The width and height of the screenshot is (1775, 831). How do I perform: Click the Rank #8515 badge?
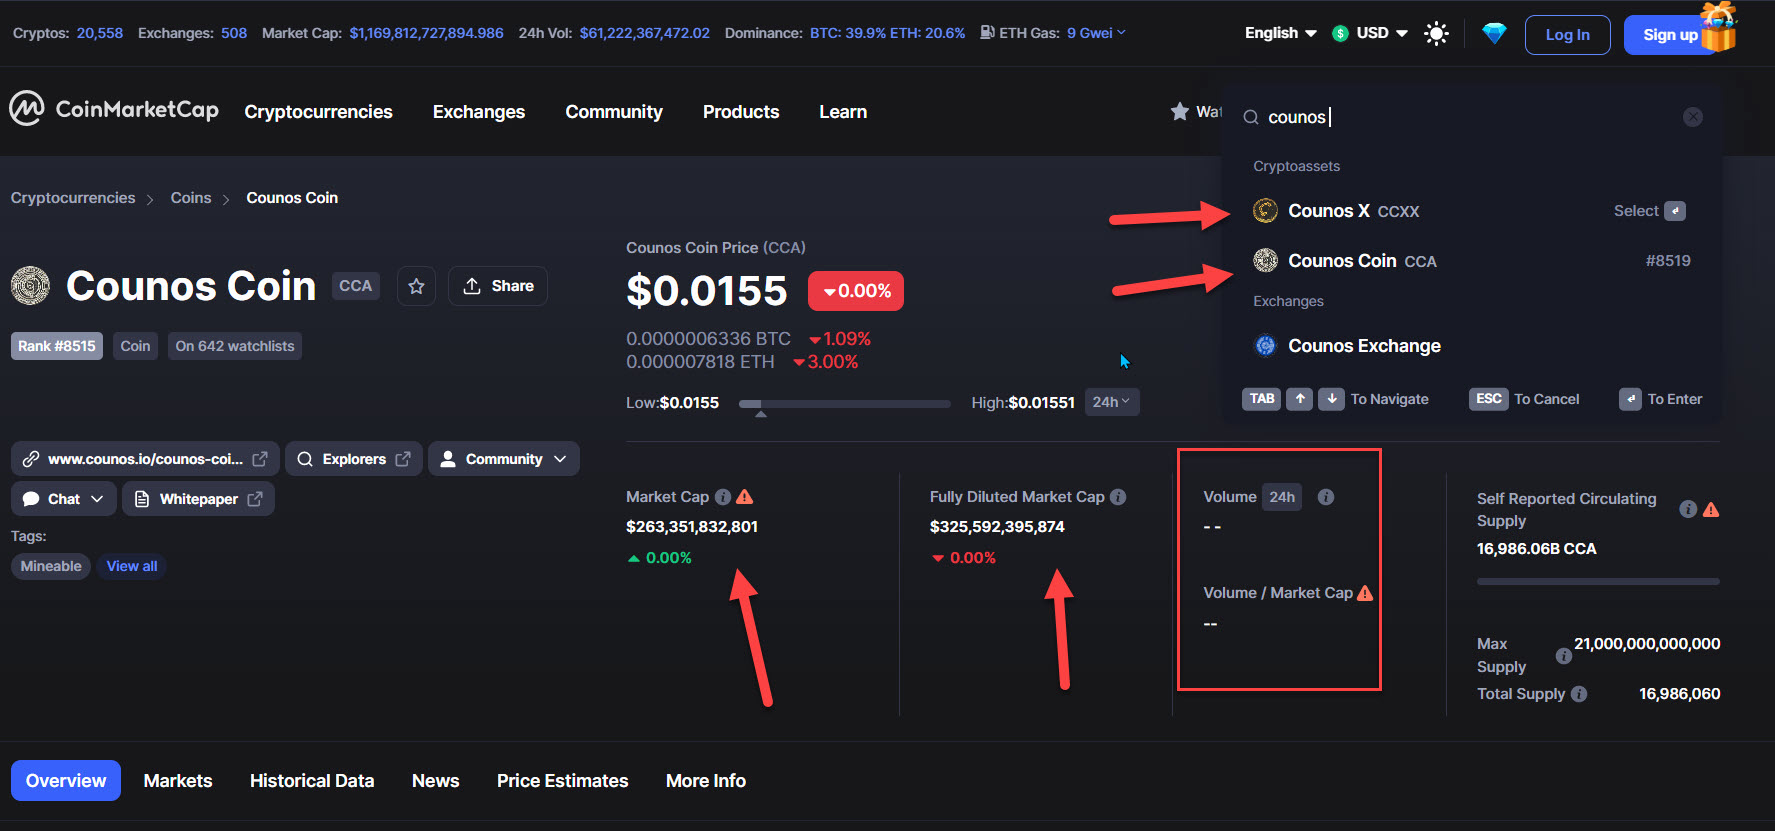pyautogui.click(x=57, y=346)
